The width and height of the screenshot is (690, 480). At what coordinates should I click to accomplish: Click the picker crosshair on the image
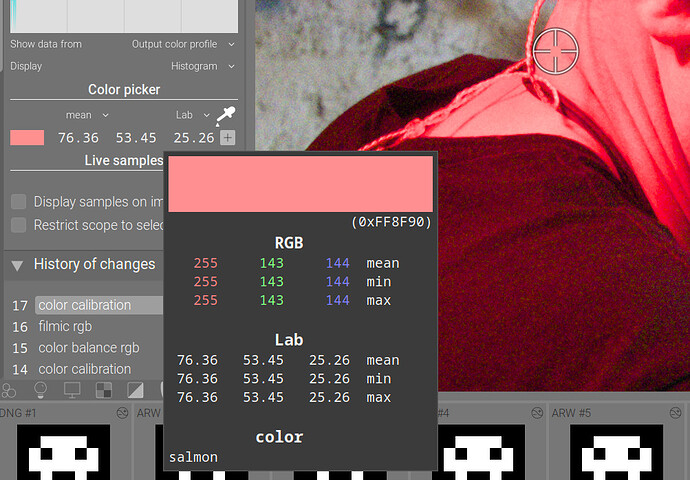click(555, 51)
